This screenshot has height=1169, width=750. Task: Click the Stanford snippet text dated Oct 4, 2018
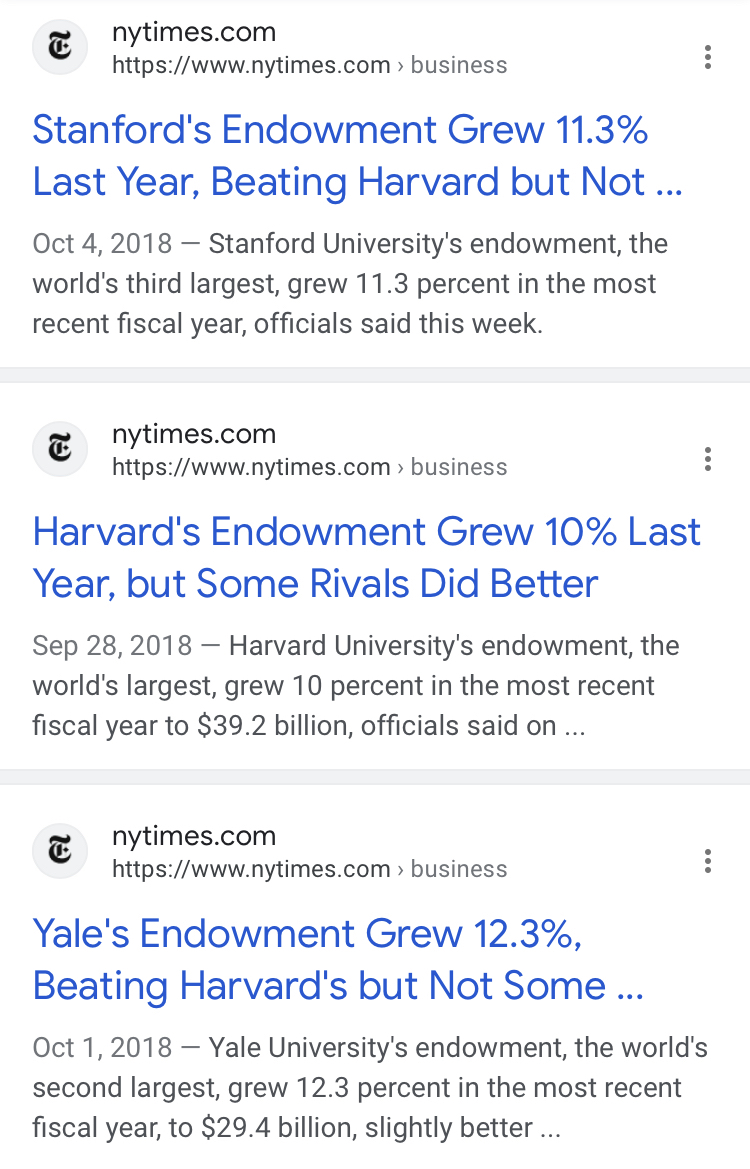(350, 284)
